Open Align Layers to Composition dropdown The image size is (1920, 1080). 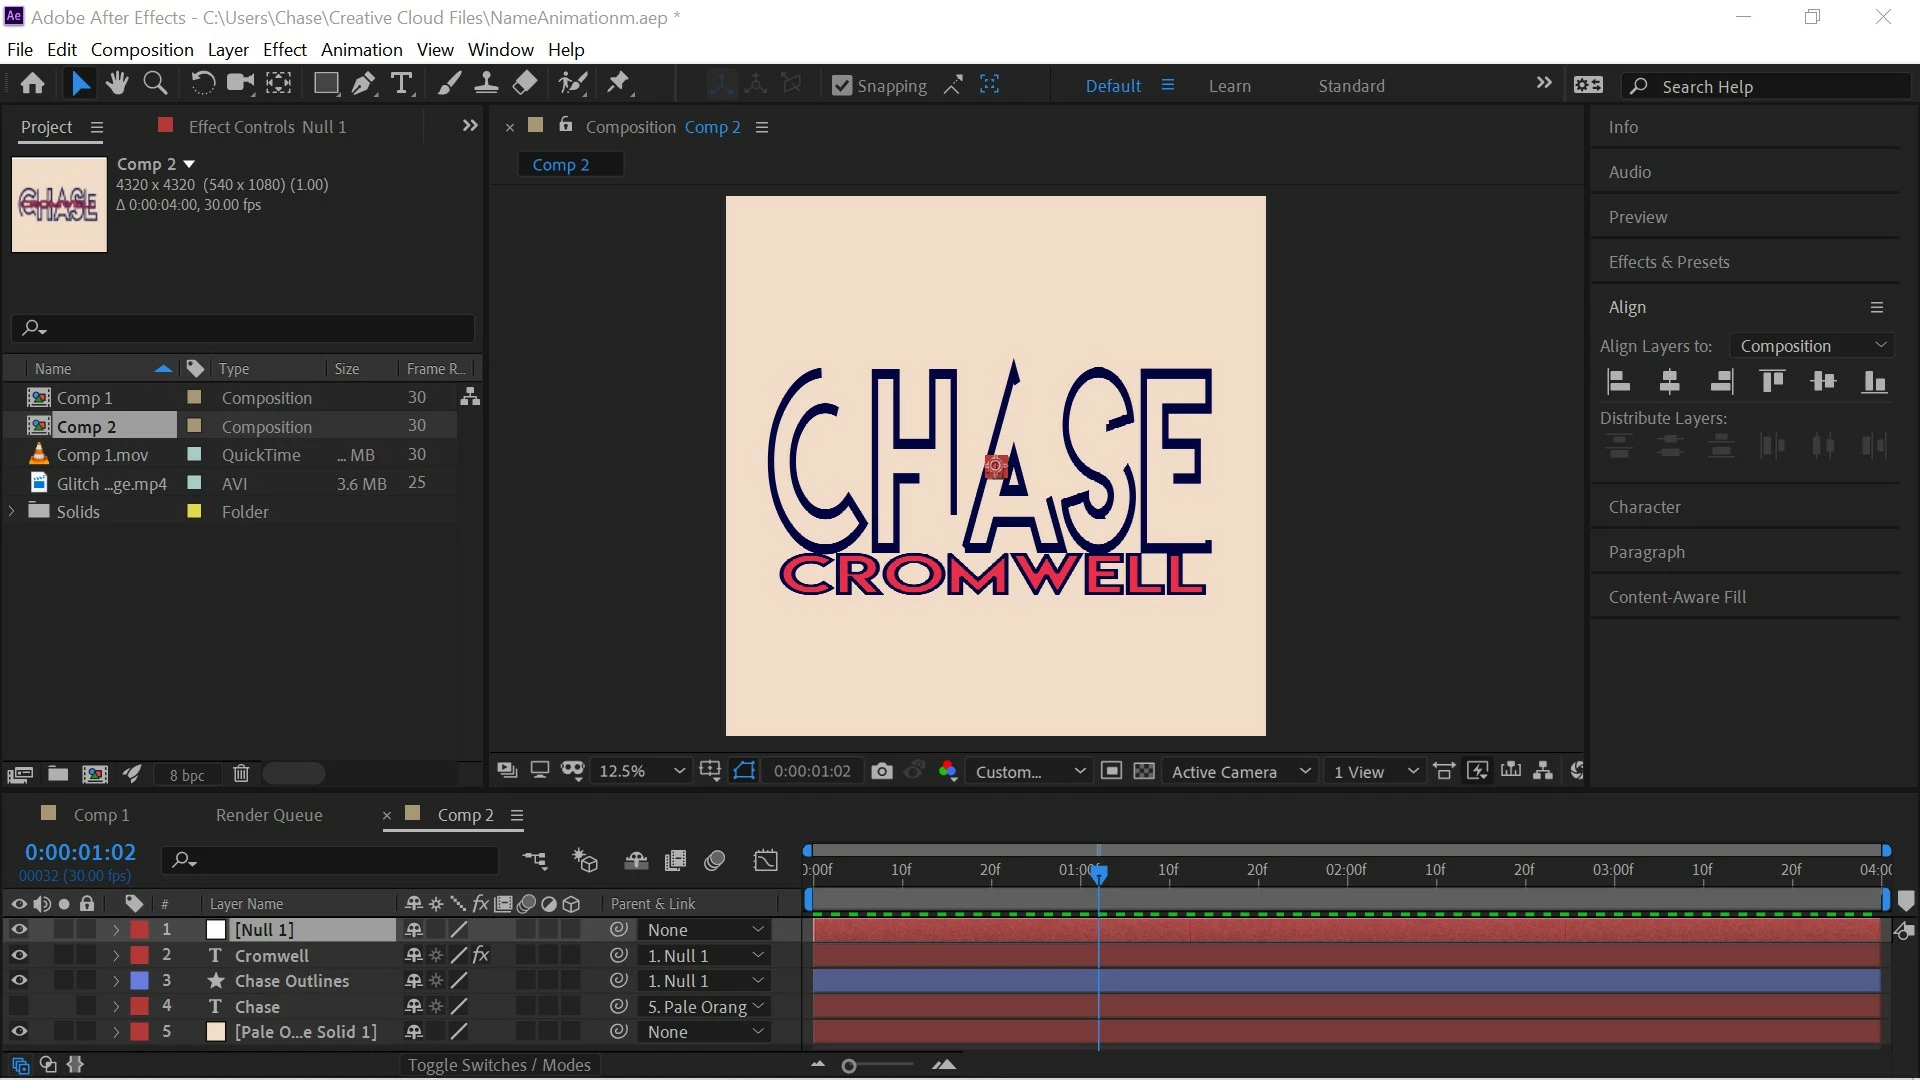(1811, 346)
